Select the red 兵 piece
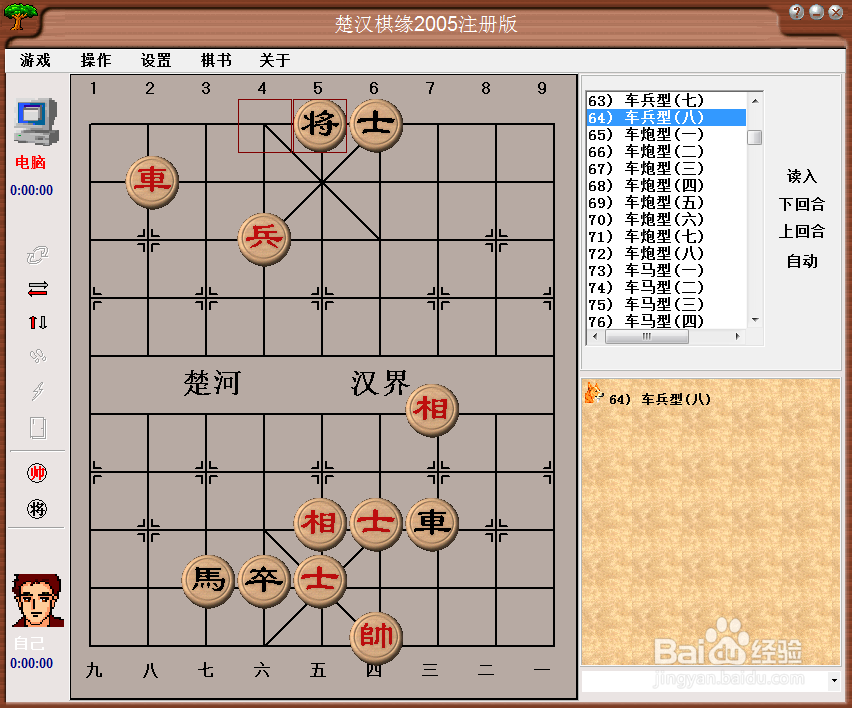 264,239
